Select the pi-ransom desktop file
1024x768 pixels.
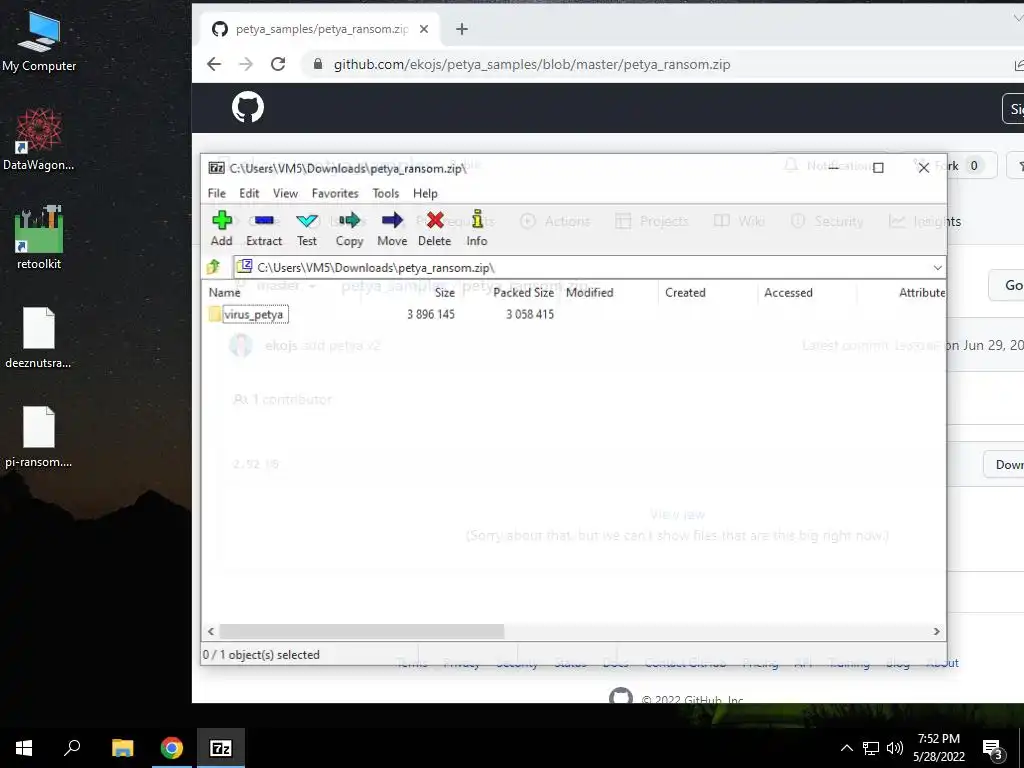pyautogui.click(x=39, y=437)
